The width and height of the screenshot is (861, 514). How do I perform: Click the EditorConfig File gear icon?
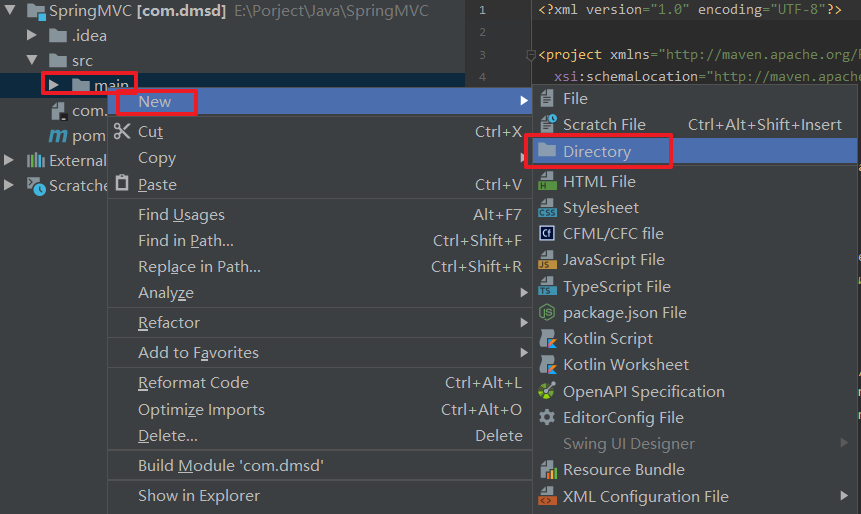547,417
